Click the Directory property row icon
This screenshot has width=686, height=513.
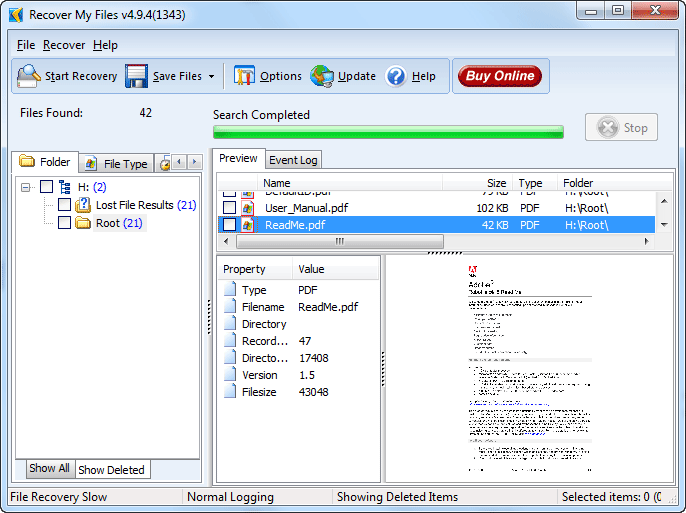coord(230,324)
